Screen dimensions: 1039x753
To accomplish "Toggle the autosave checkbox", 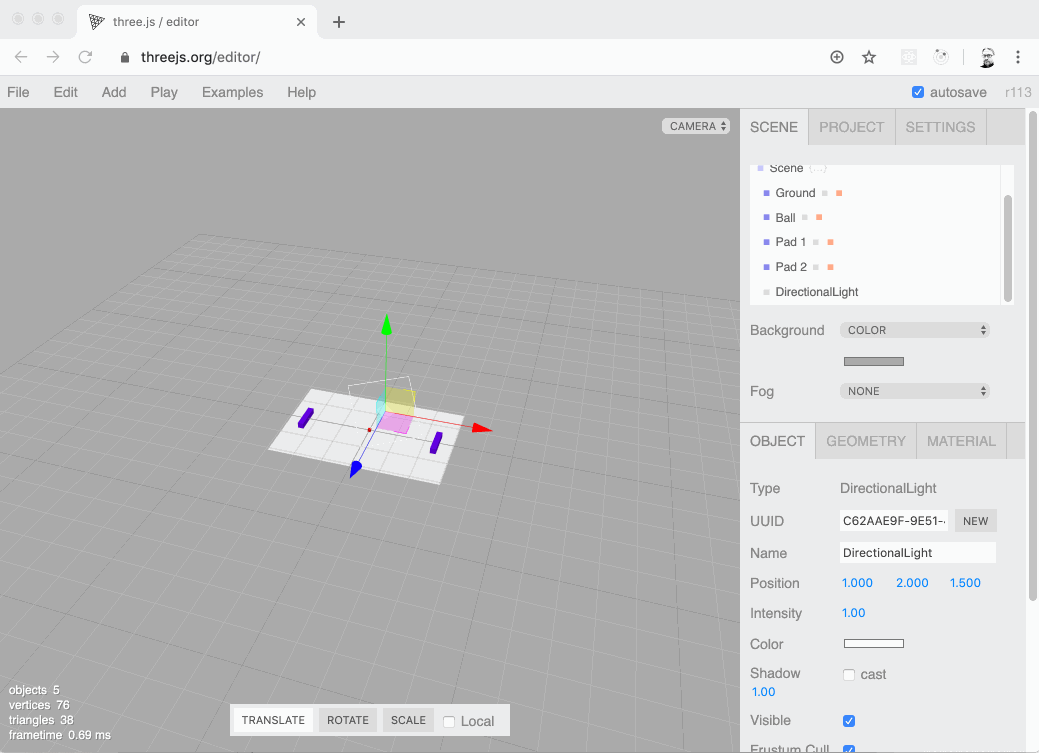I will [918, 92].
